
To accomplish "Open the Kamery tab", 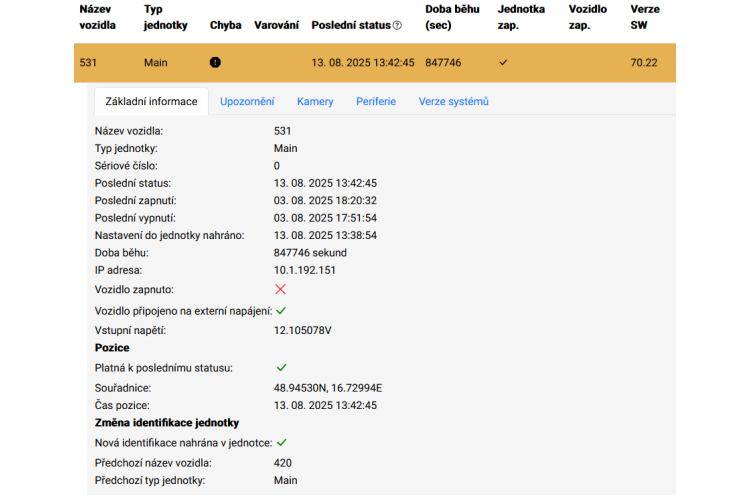I will point(315,101).
